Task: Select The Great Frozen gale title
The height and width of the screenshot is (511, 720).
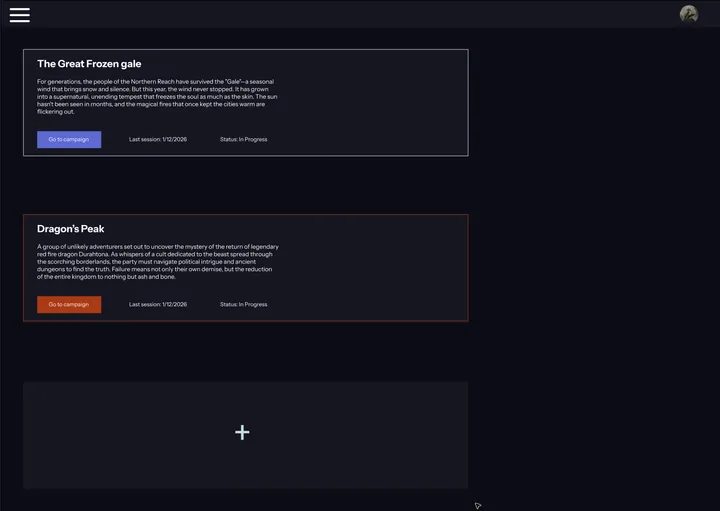Action: (x=89, y=64)
